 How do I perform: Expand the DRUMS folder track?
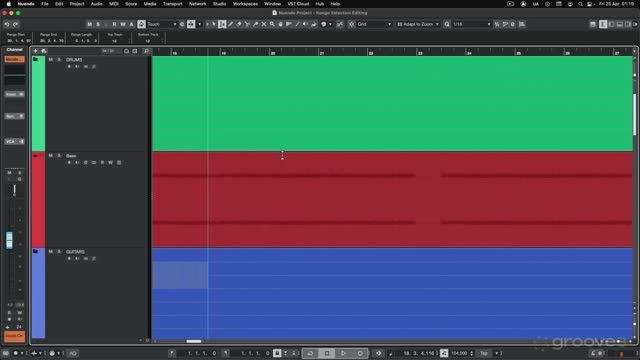[x=36, y=60]
